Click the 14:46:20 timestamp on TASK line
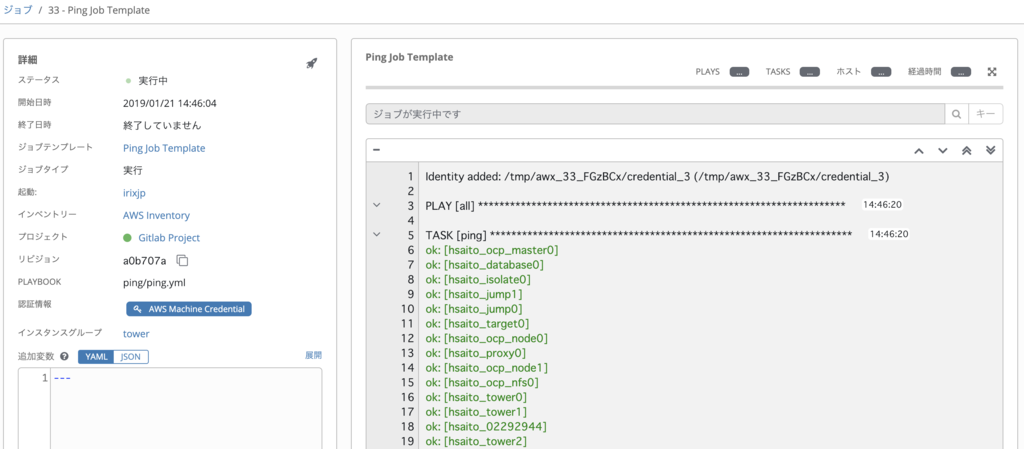Image resolution: width=1024 pixels, height=449 pixels. pos(889,234)
